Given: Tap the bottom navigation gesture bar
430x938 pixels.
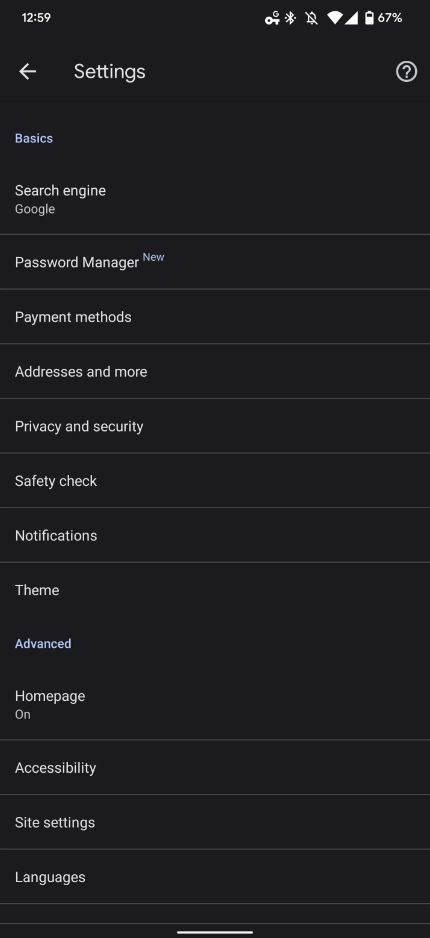Looking at the screenshot, I should pos(215,931).
